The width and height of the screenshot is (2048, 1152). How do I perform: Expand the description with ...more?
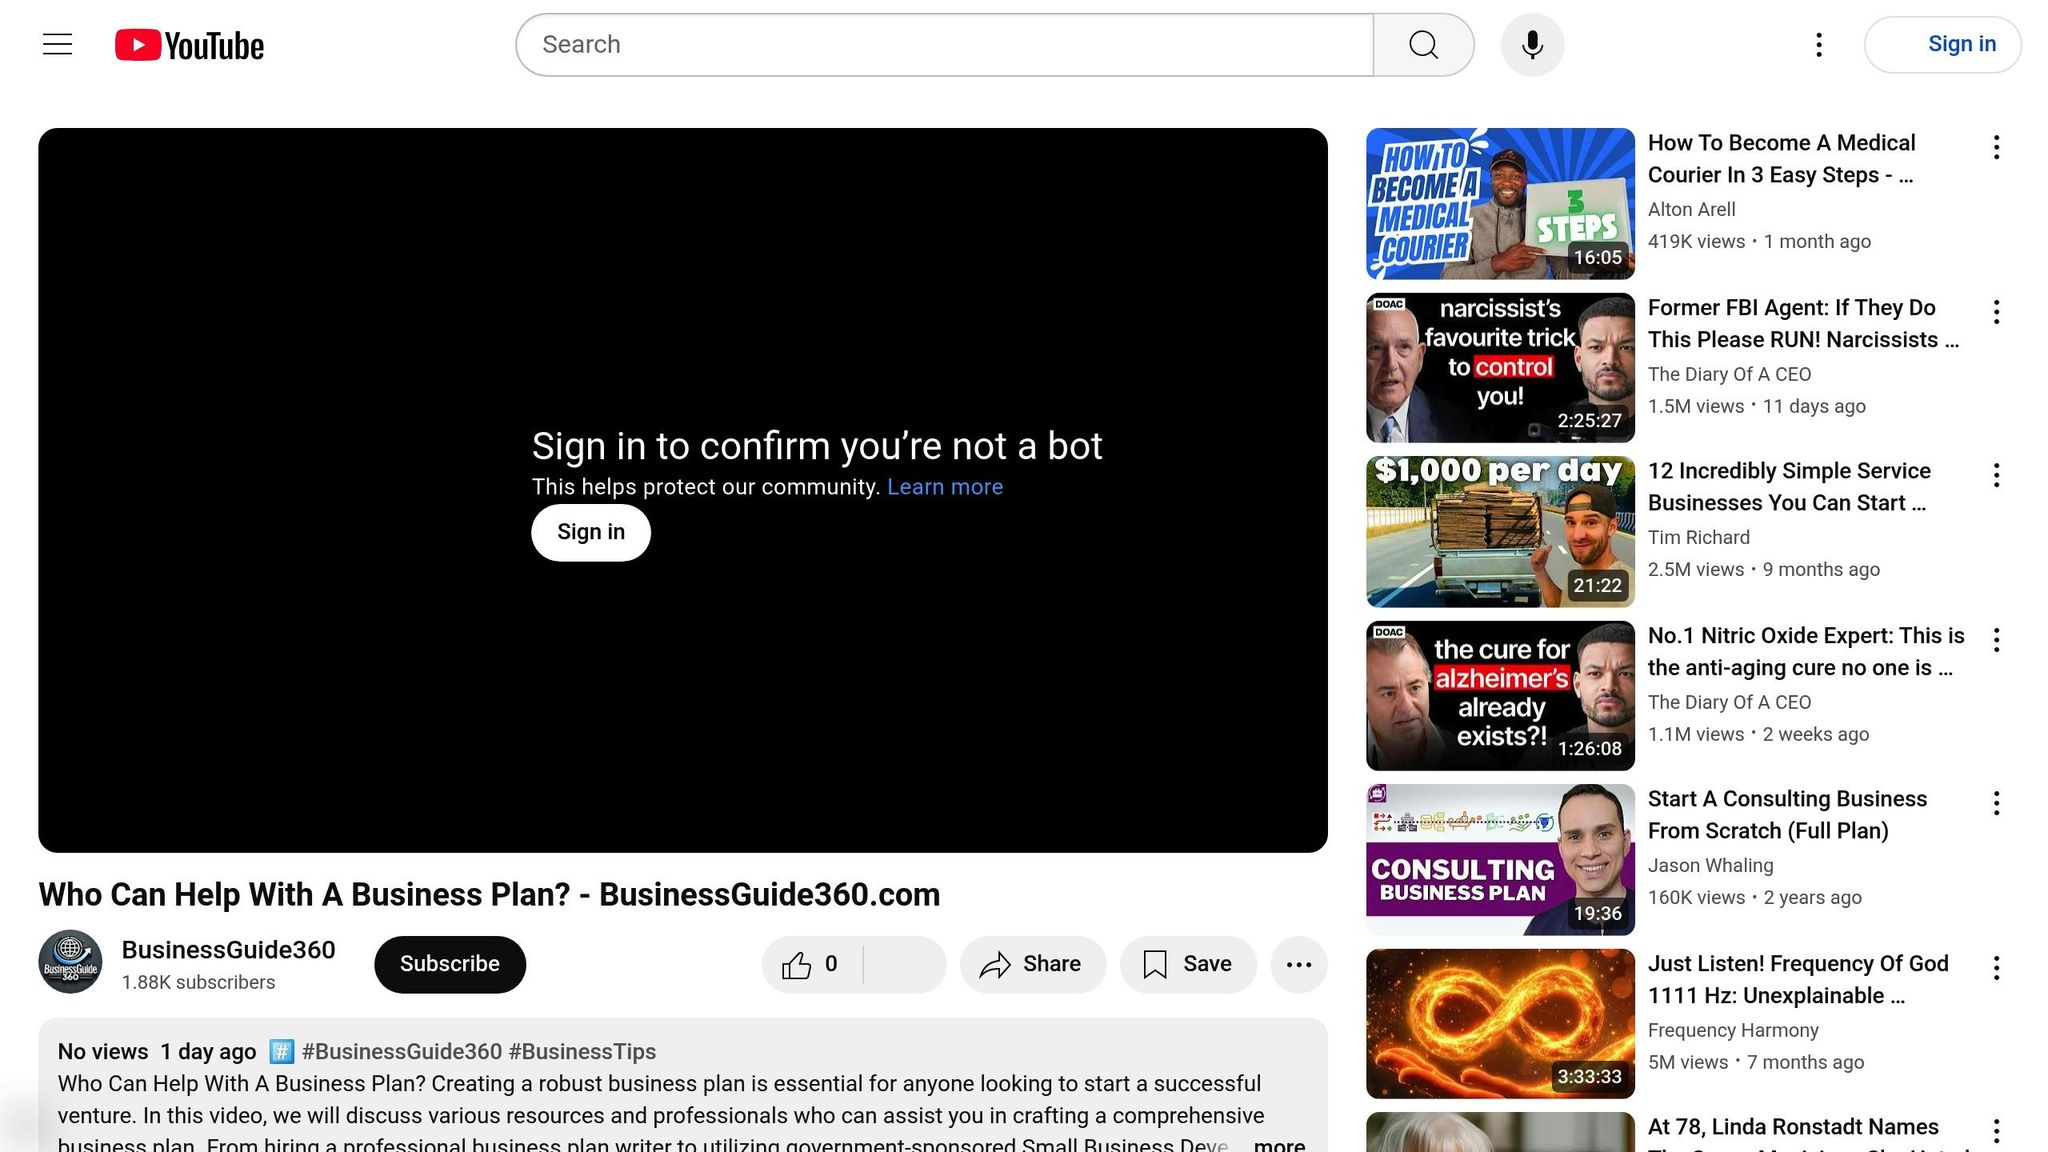pos(1279,1144)
